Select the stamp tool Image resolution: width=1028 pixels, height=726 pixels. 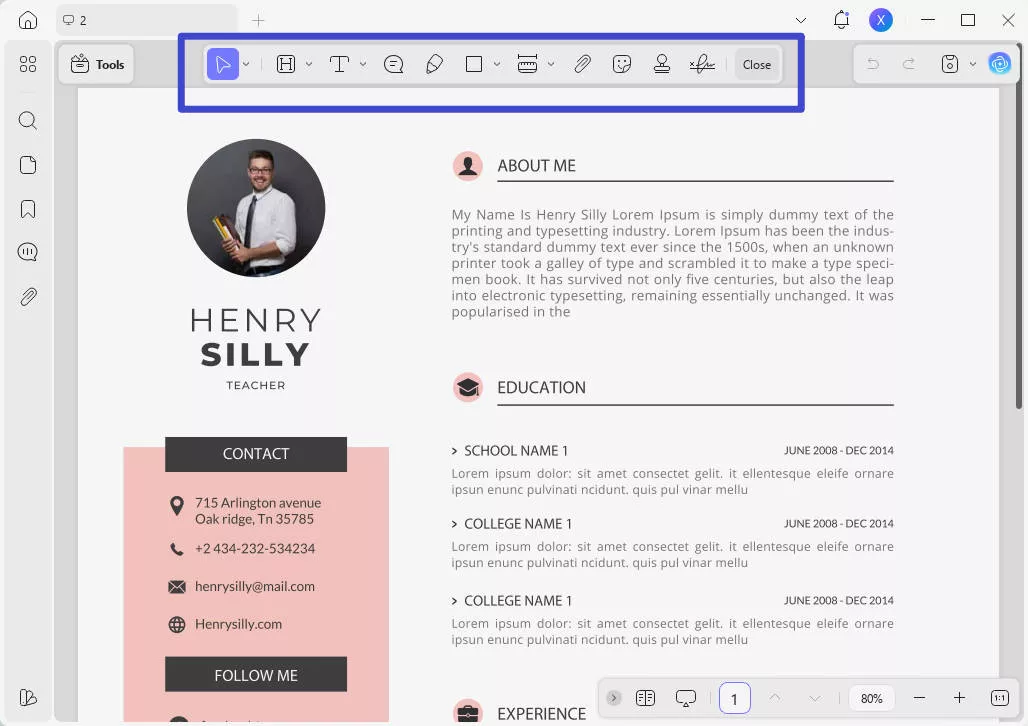pos(662,64)
